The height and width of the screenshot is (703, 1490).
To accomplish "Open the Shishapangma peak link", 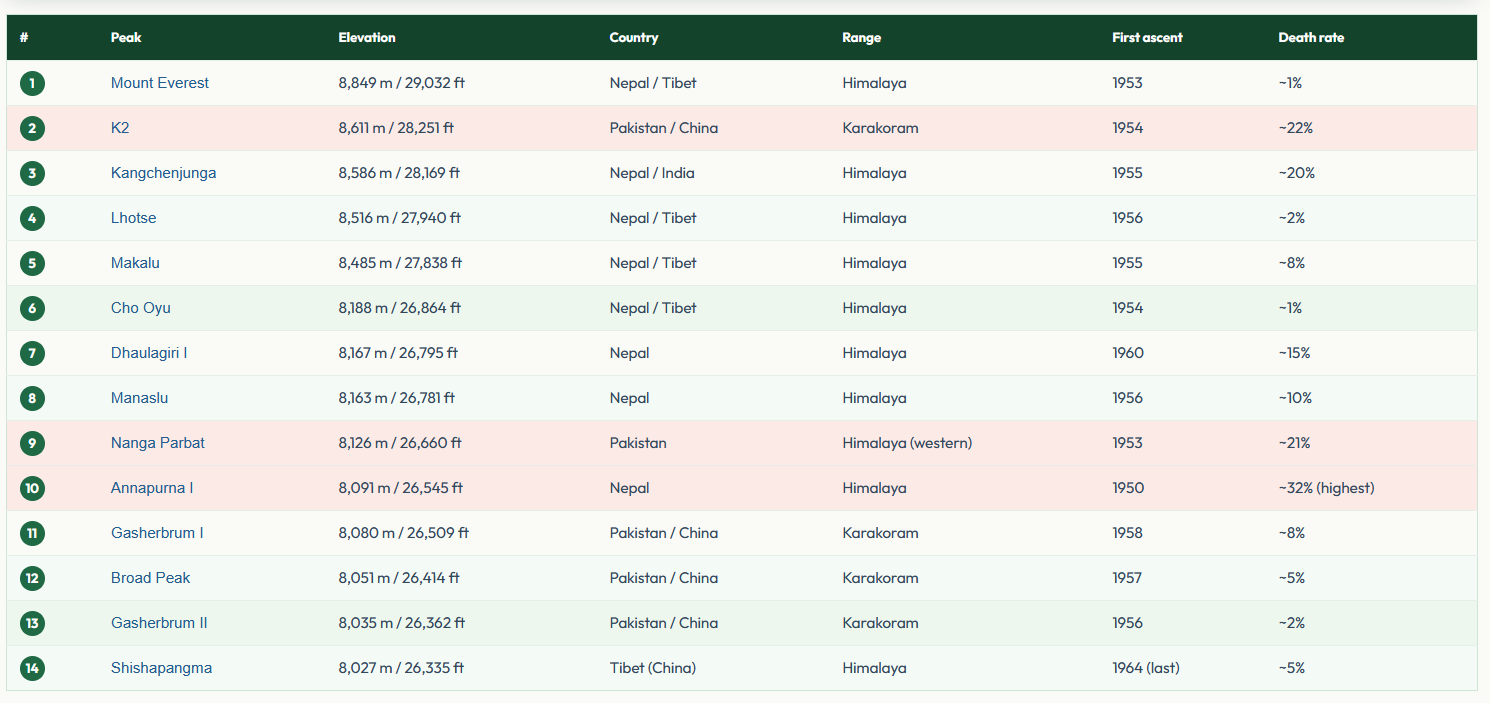I will tap(161, 668).
